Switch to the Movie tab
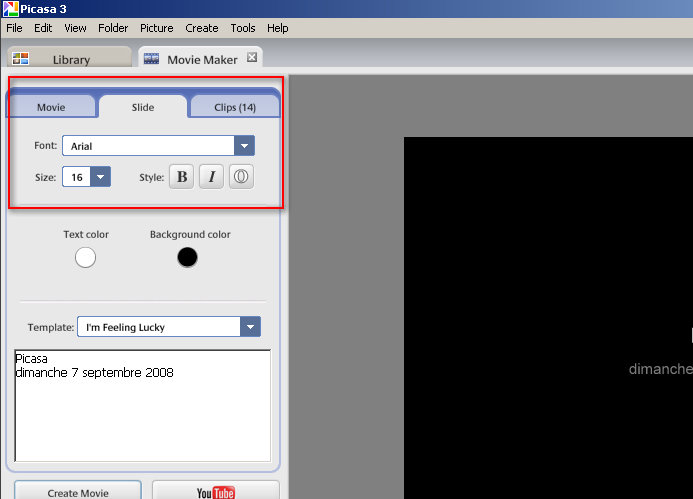Viewport: 693px width, 499px height. pos(51,107)
